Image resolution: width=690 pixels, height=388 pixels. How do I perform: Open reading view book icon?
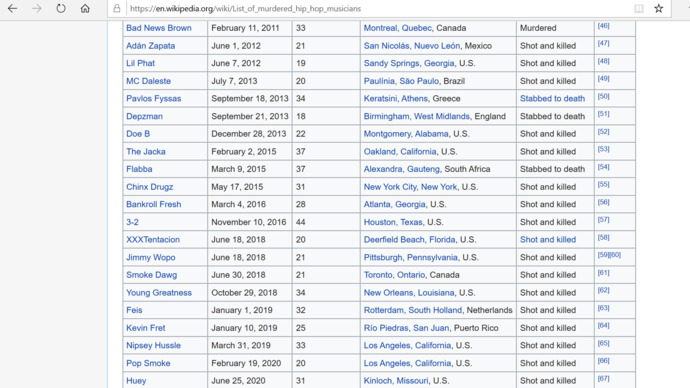click(x=639, y=8)
